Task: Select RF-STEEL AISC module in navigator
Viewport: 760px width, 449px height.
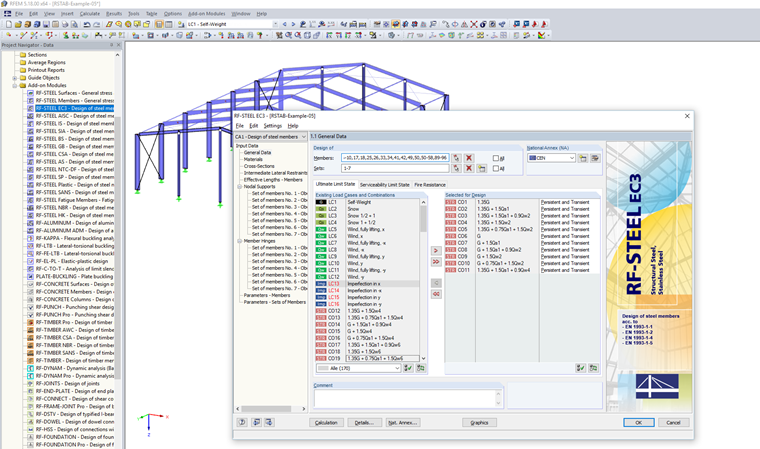Action: (x=75, y=116)
